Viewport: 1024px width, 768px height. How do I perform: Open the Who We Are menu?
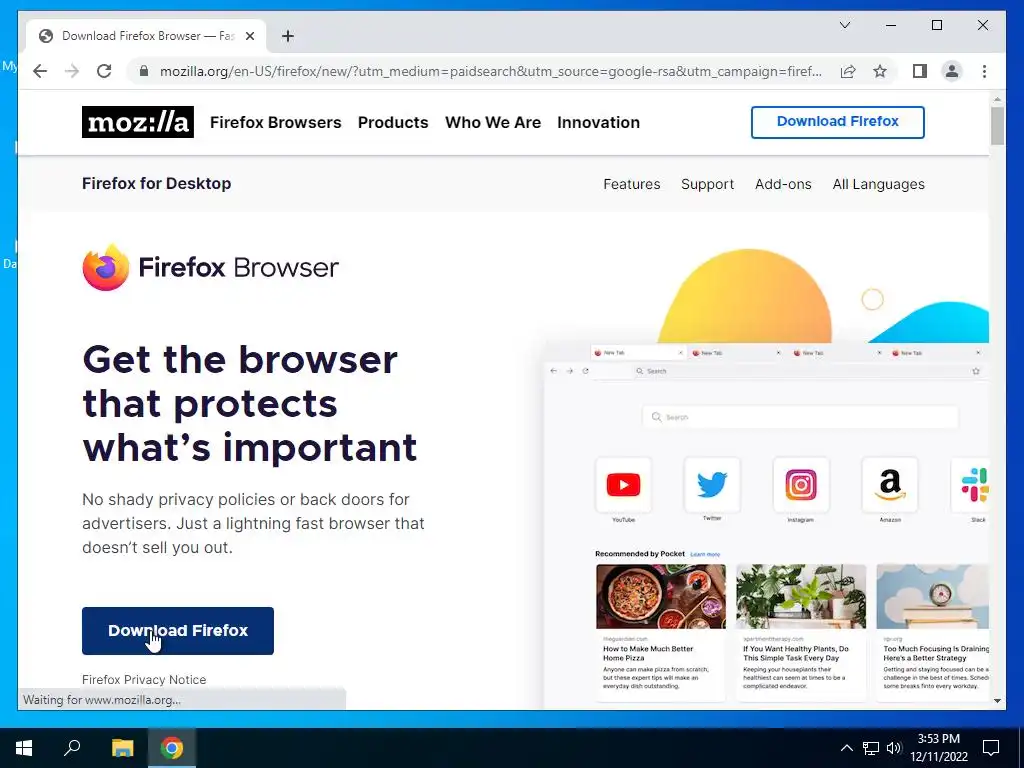click(493, 122)
